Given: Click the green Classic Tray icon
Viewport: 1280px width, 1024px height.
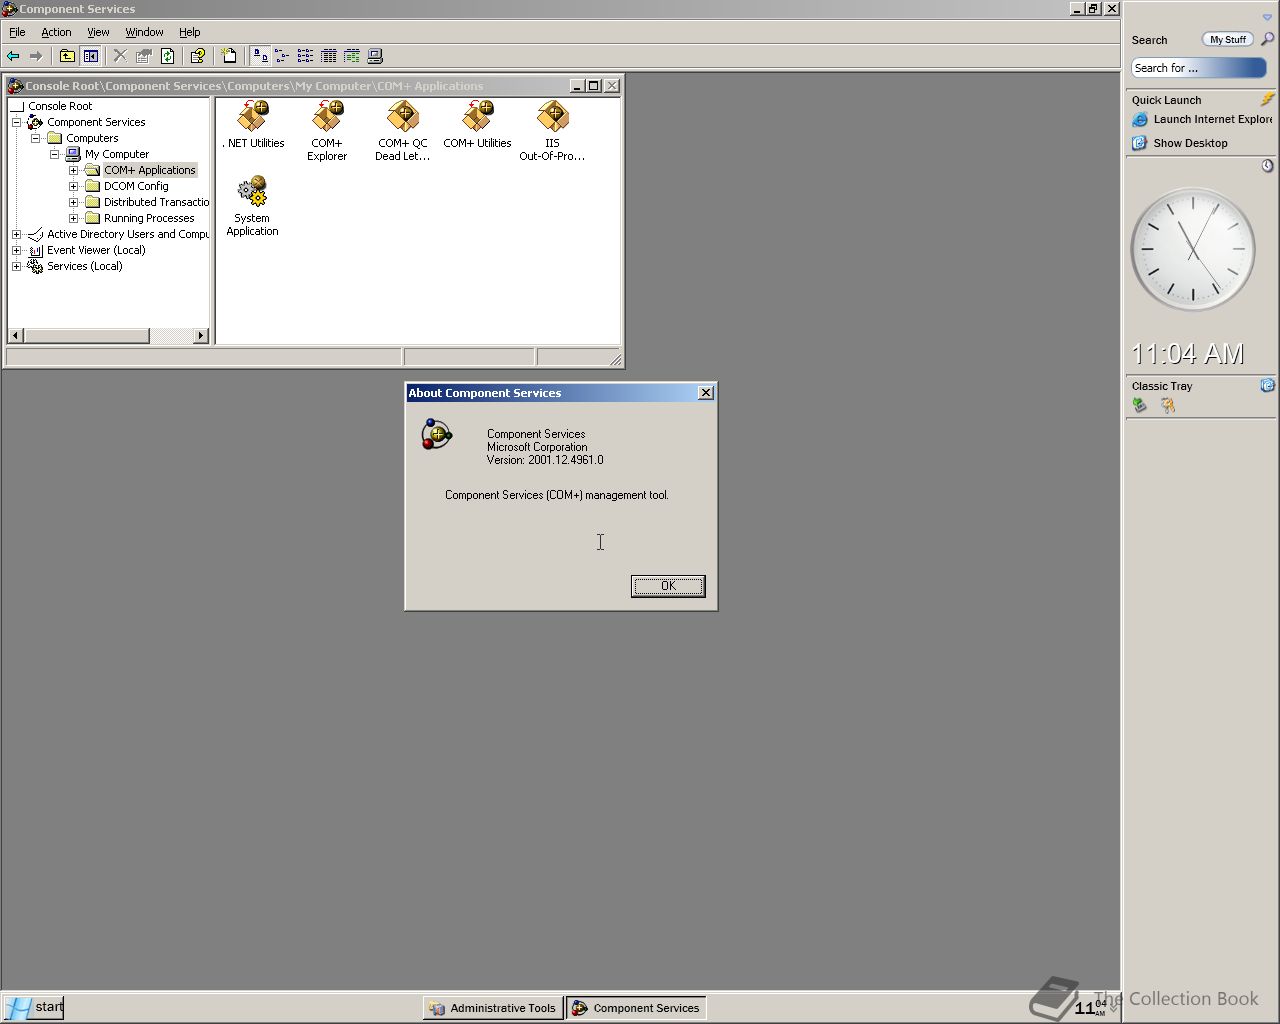Looking at the screenshot, I should (x=1140, y=405).
